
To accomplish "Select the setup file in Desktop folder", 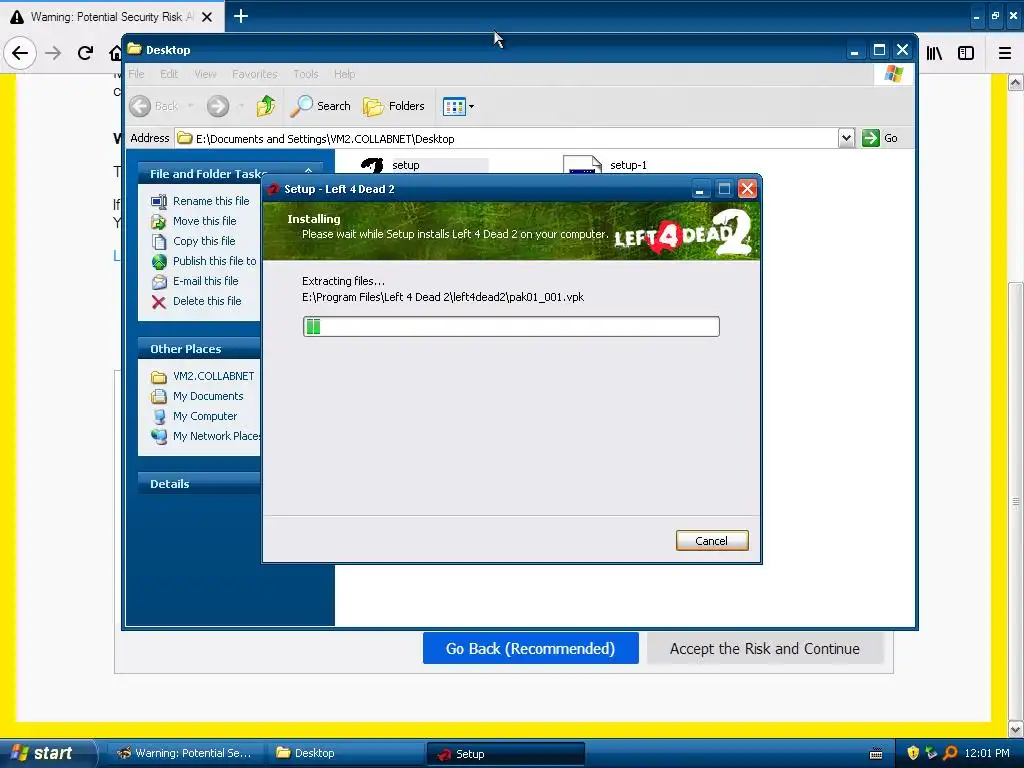I will [x=406, y=165].
